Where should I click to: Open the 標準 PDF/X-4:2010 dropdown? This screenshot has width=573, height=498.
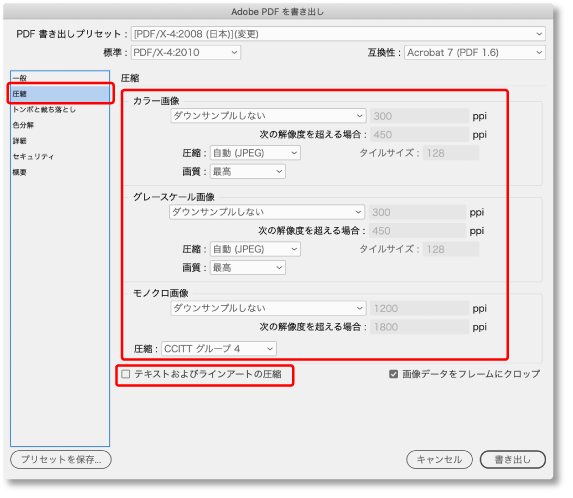click(186, 53)
